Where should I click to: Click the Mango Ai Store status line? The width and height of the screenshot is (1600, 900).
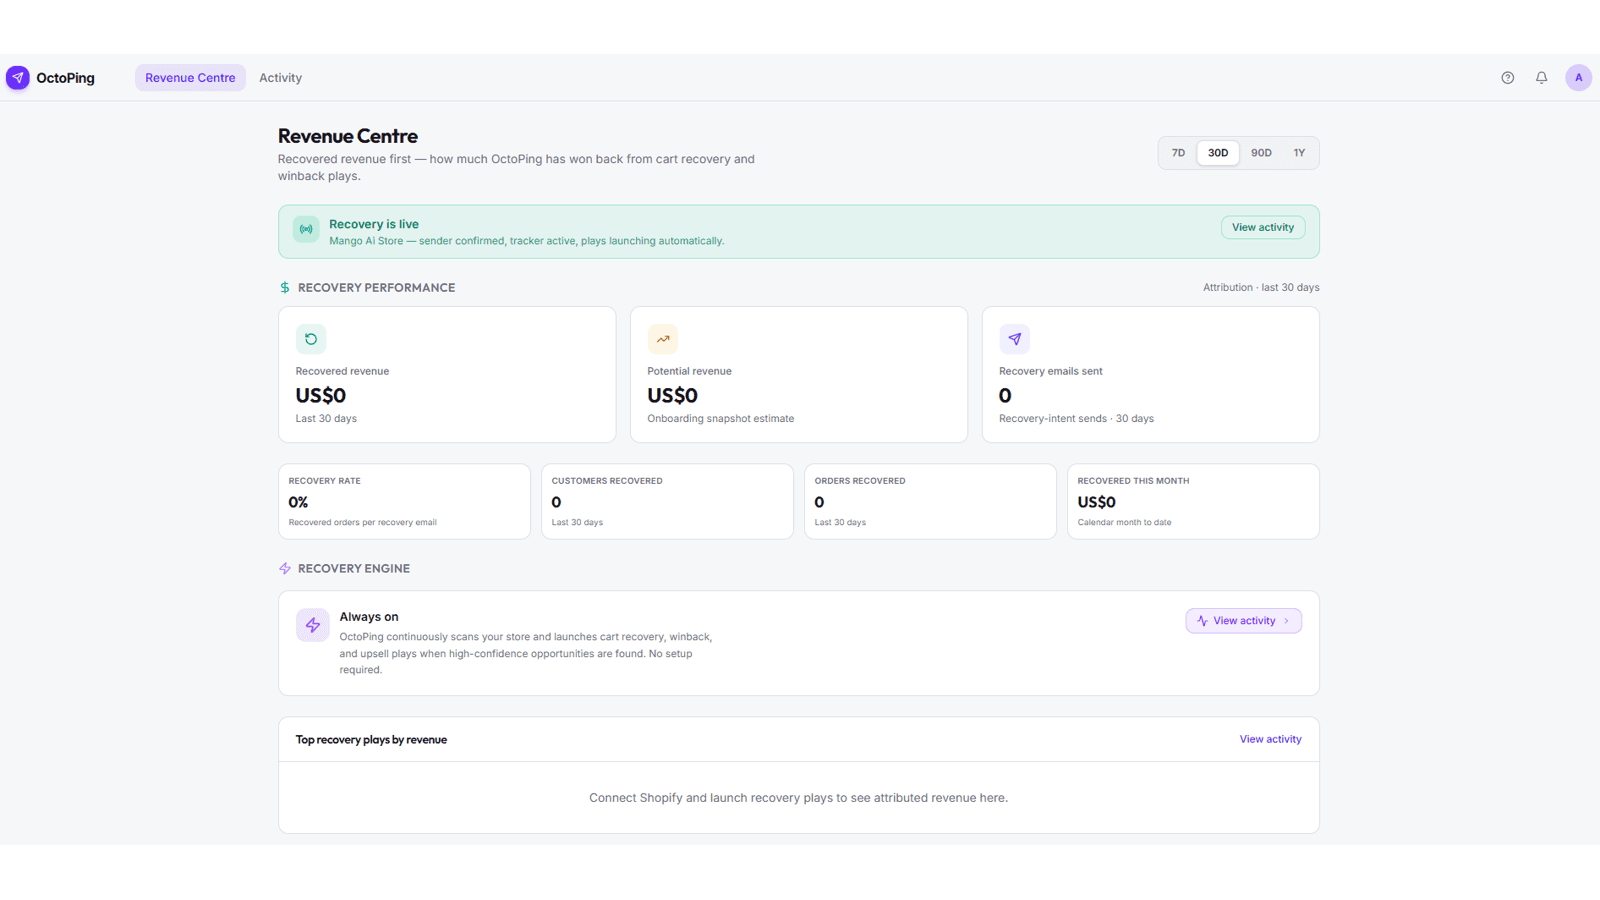[x=527, y=241]
